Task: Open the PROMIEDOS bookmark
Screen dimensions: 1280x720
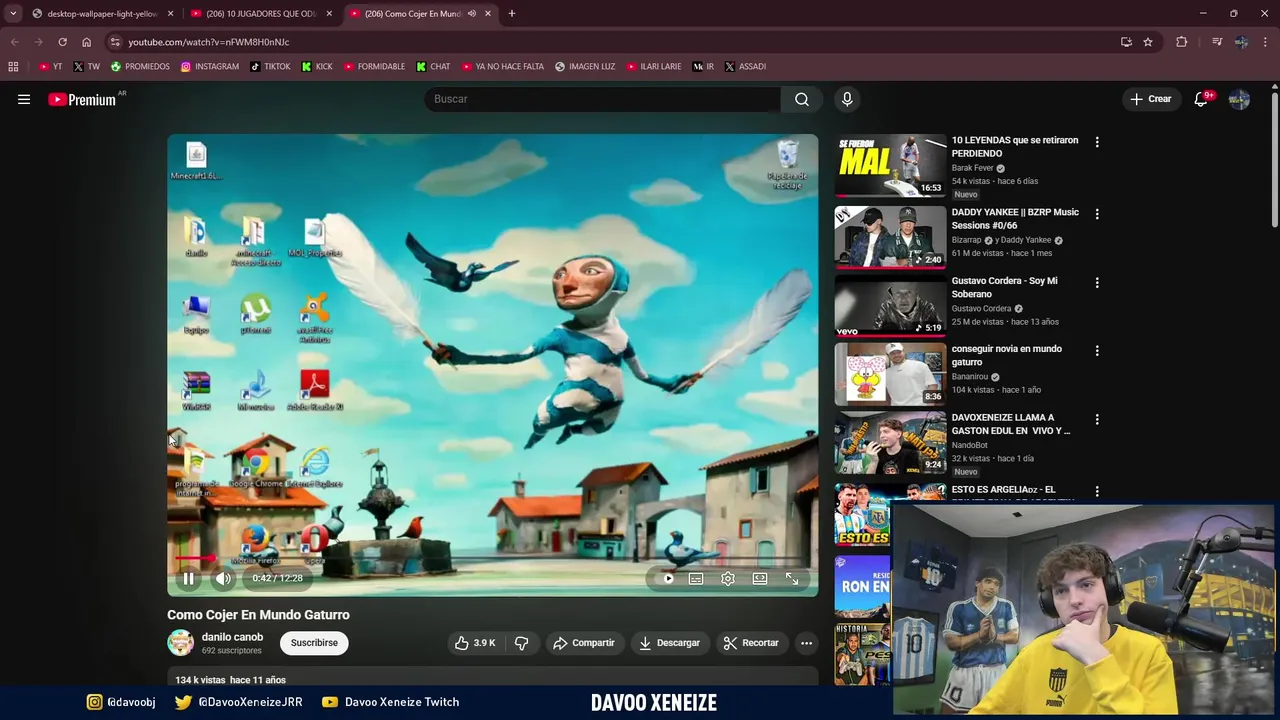Action: pos(140,67)
